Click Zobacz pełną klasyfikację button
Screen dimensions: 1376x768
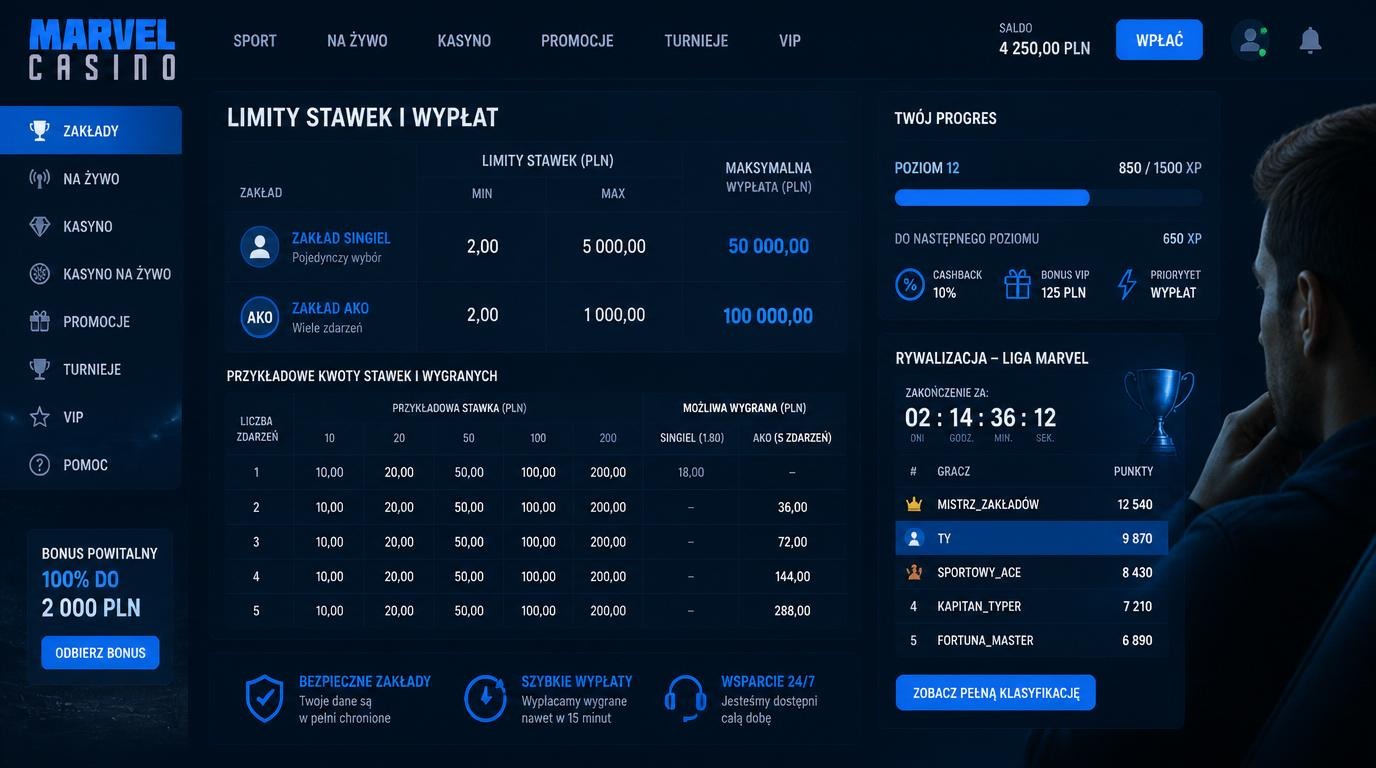(x=995, y=692)
